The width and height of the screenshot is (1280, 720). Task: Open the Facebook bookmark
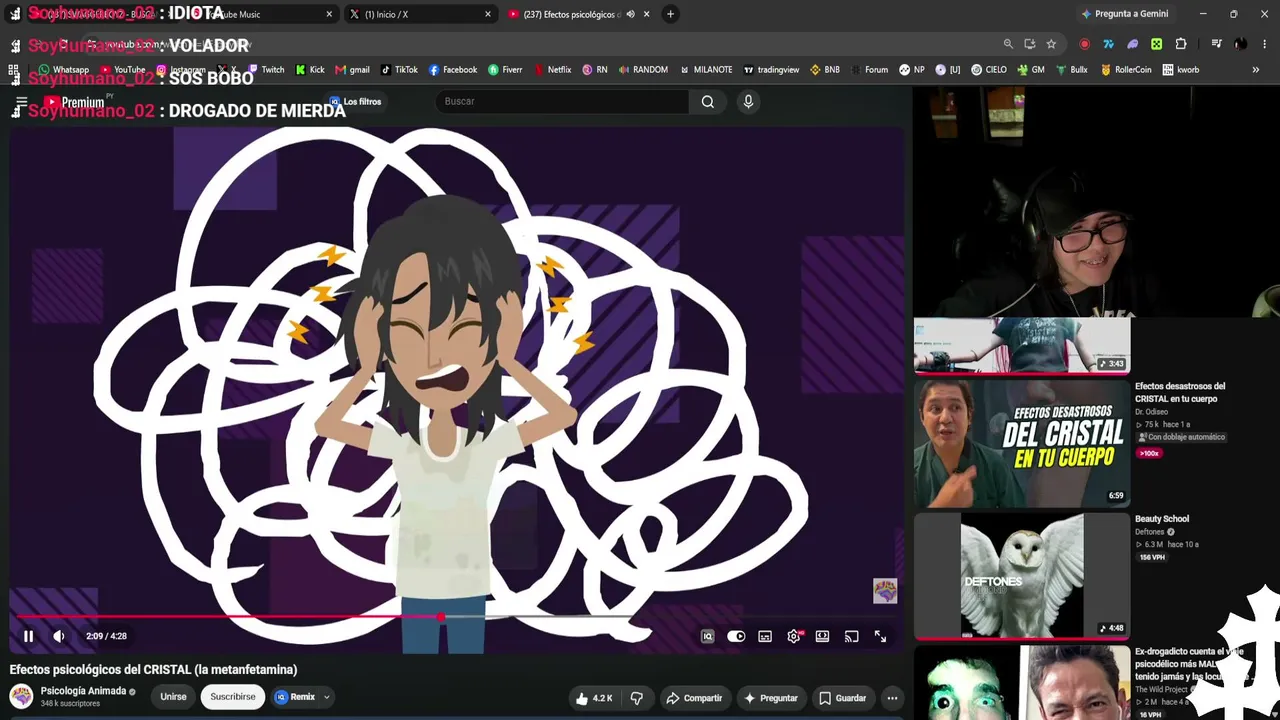tap(453, 70)
